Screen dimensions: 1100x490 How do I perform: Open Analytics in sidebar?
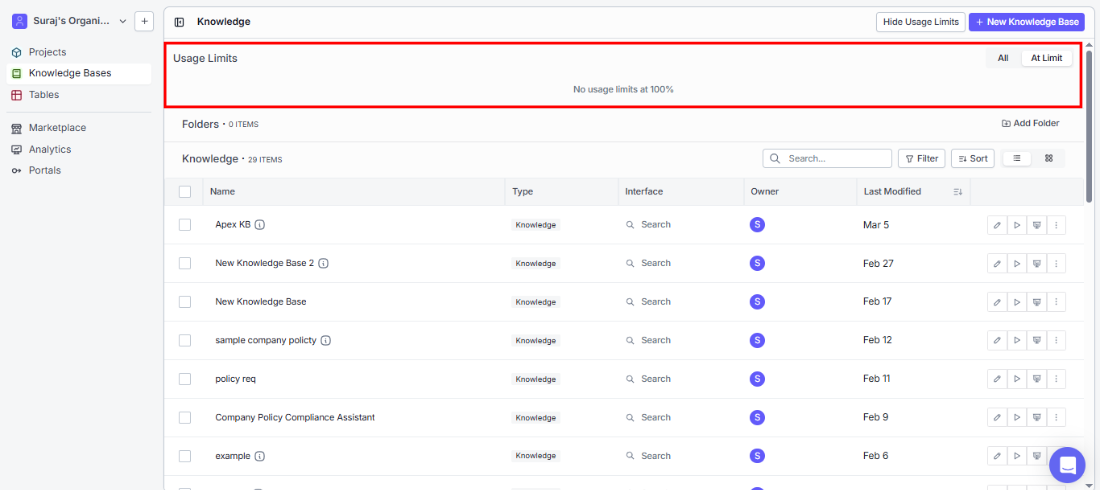[79, 150]
